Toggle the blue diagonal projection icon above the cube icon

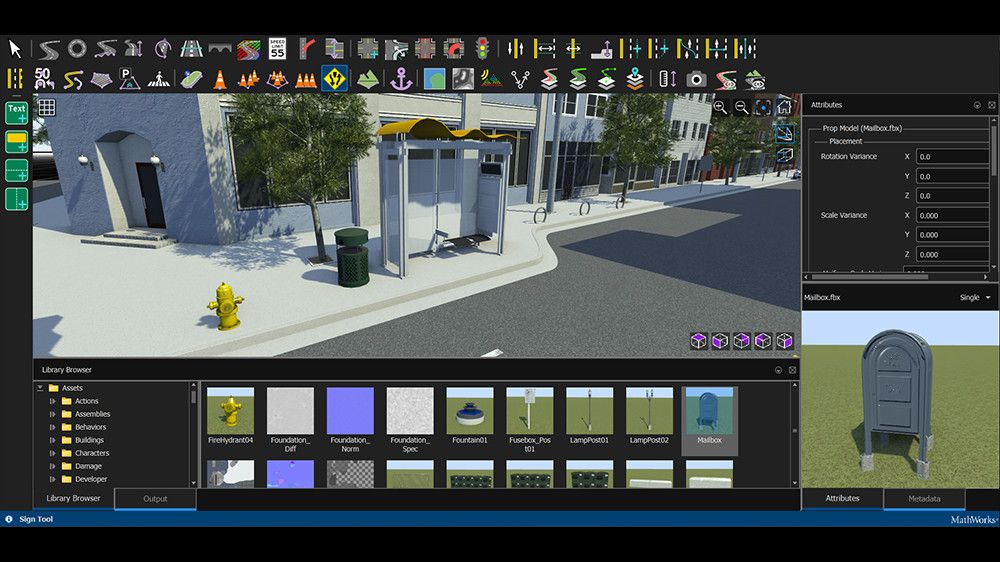click(x=784, y=133)
